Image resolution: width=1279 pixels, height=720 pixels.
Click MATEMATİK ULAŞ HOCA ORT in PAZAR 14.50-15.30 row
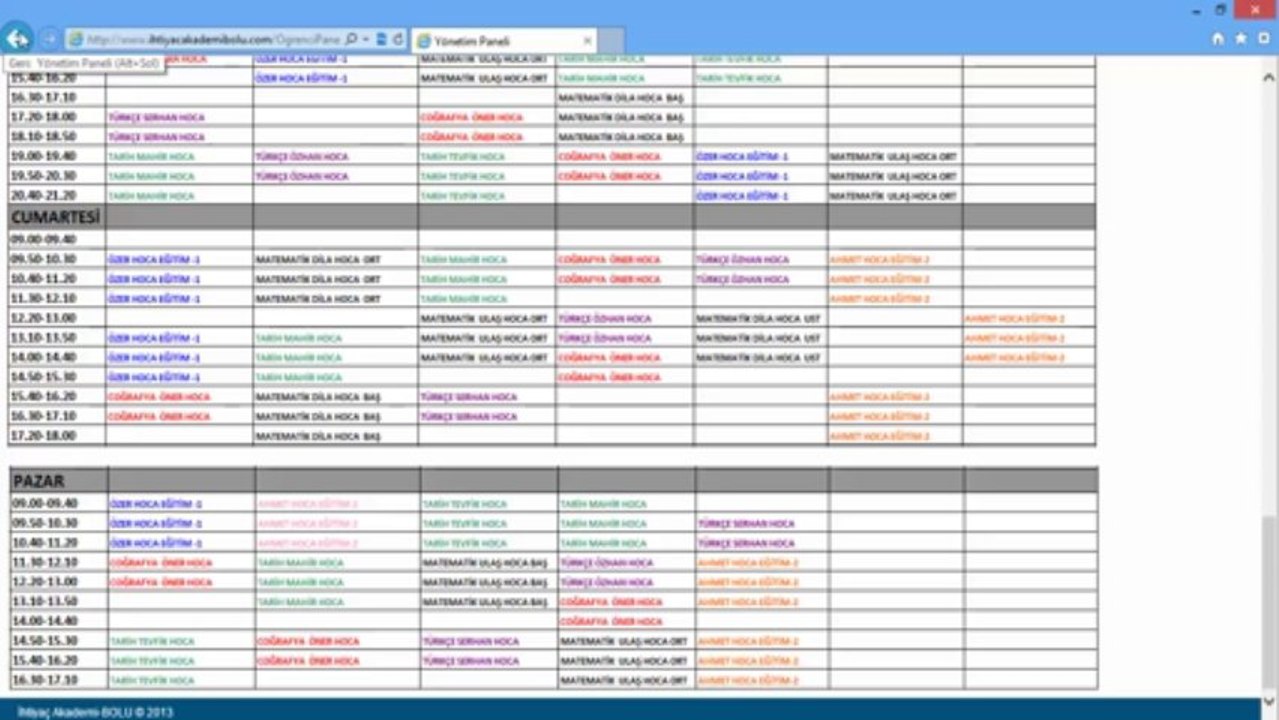click(x=624, y=641)
